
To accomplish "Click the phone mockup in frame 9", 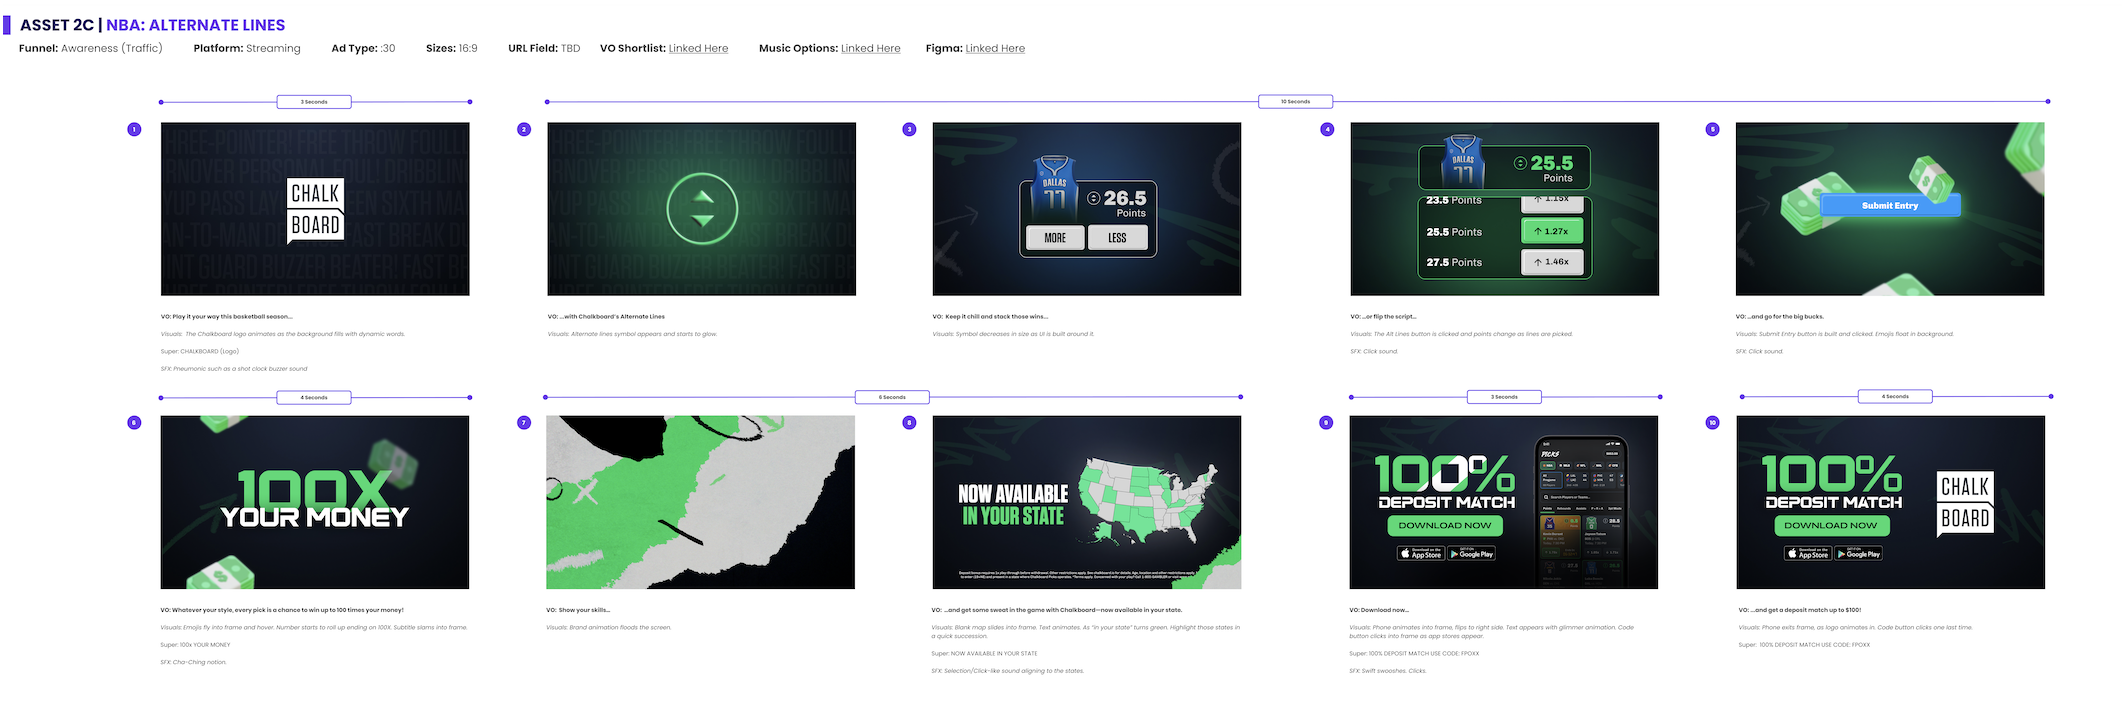I will [1581, 512].
